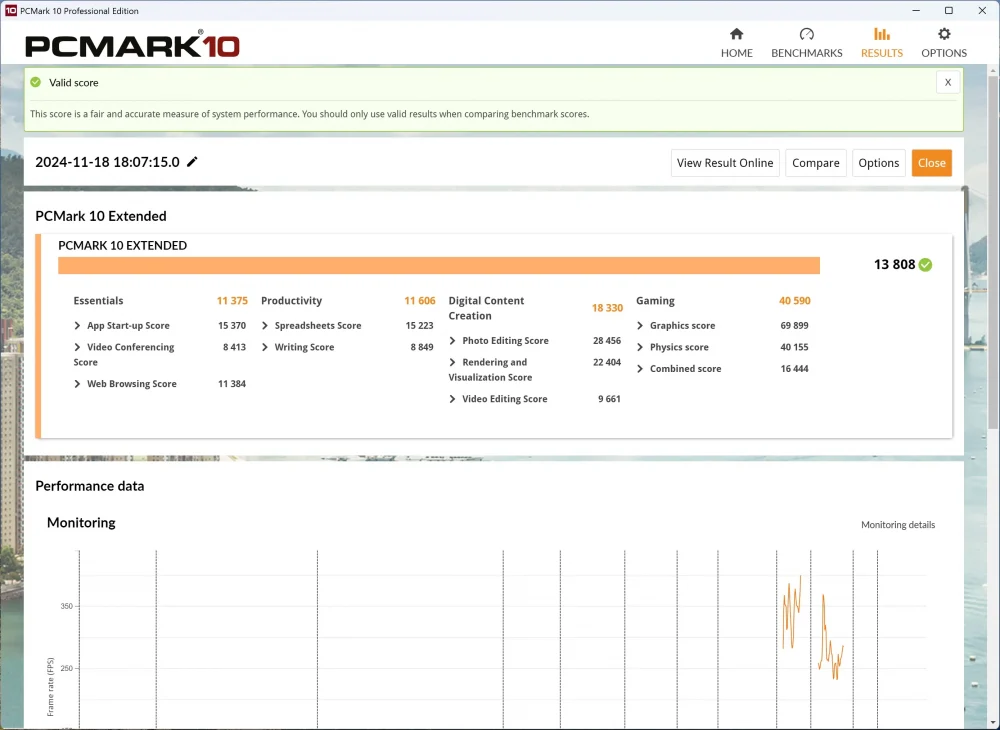Open the Benchmarks gauge icon
Screen dimensions: 1000x730
tap(807, 34)
